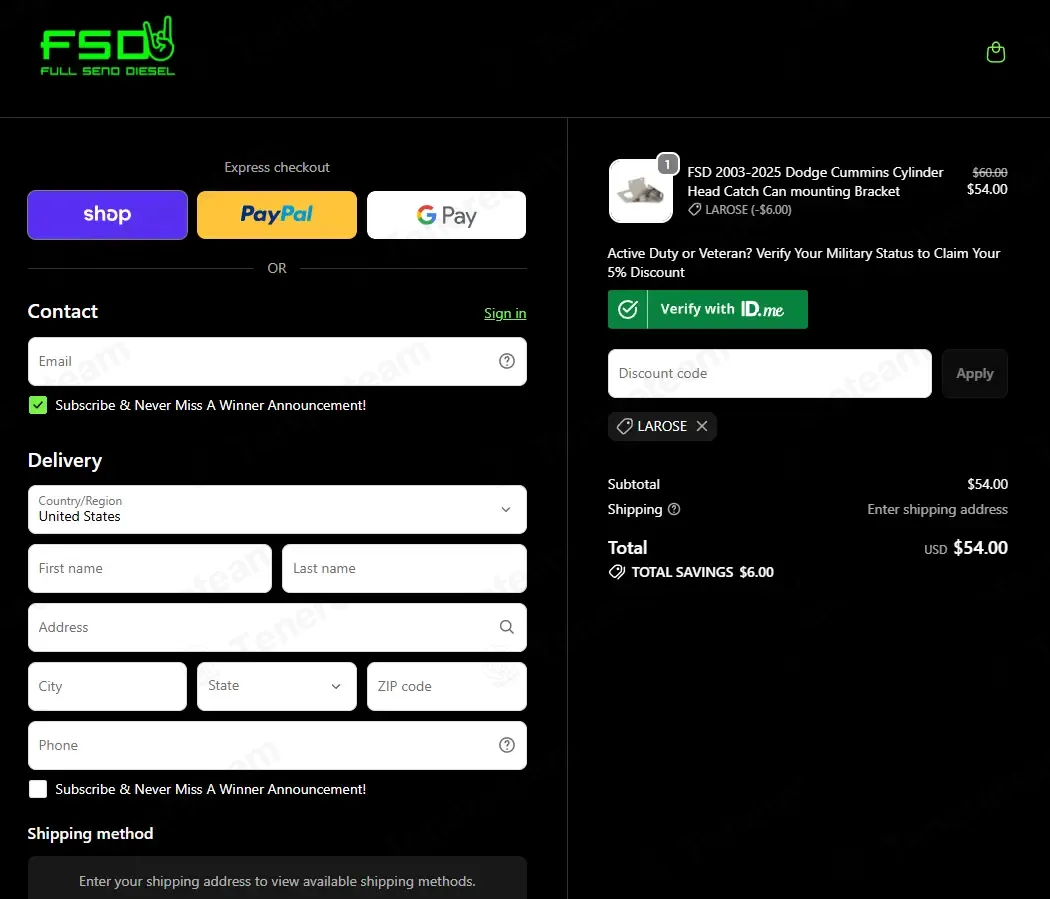Click the Subtotal $54.00 amount
Viewport: 1050px width, 899px height.
[x=987, y=484]
